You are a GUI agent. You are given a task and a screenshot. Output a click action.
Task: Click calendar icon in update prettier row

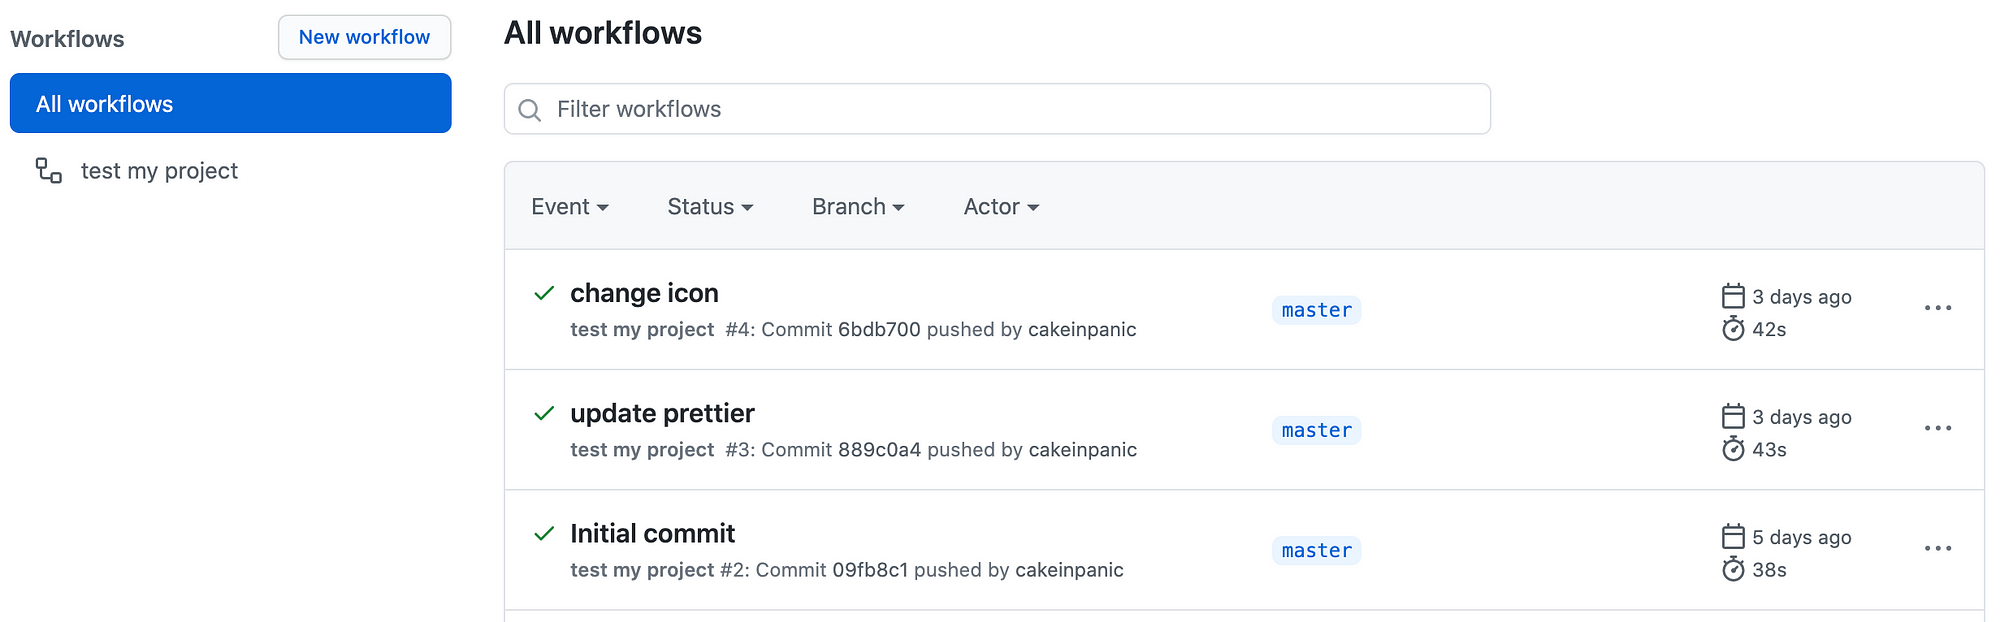(1733, 416)
